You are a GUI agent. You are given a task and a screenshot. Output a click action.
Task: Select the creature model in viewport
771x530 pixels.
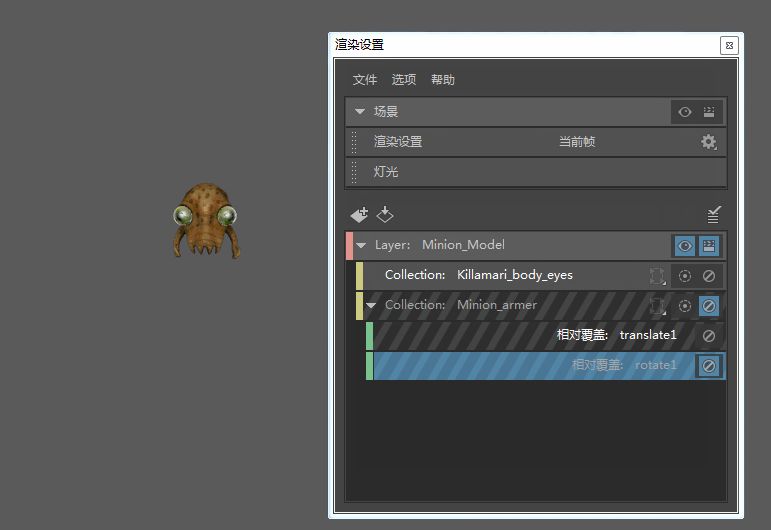coord(206,220)
